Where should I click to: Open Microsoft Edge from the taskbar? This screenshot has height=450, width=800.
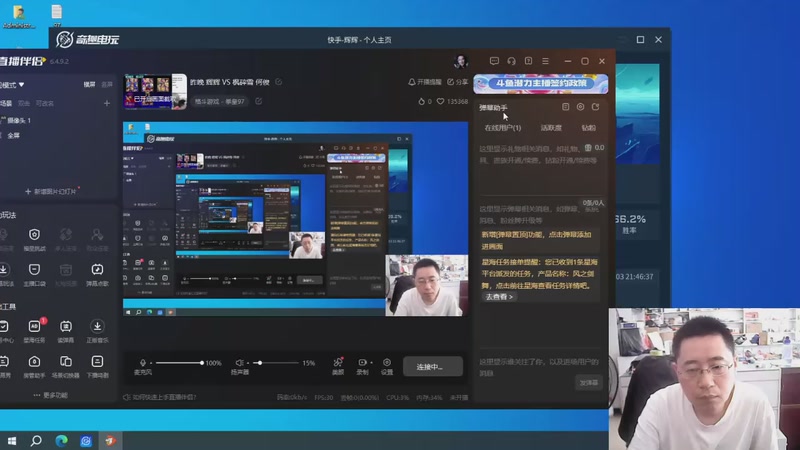point(61,441)
